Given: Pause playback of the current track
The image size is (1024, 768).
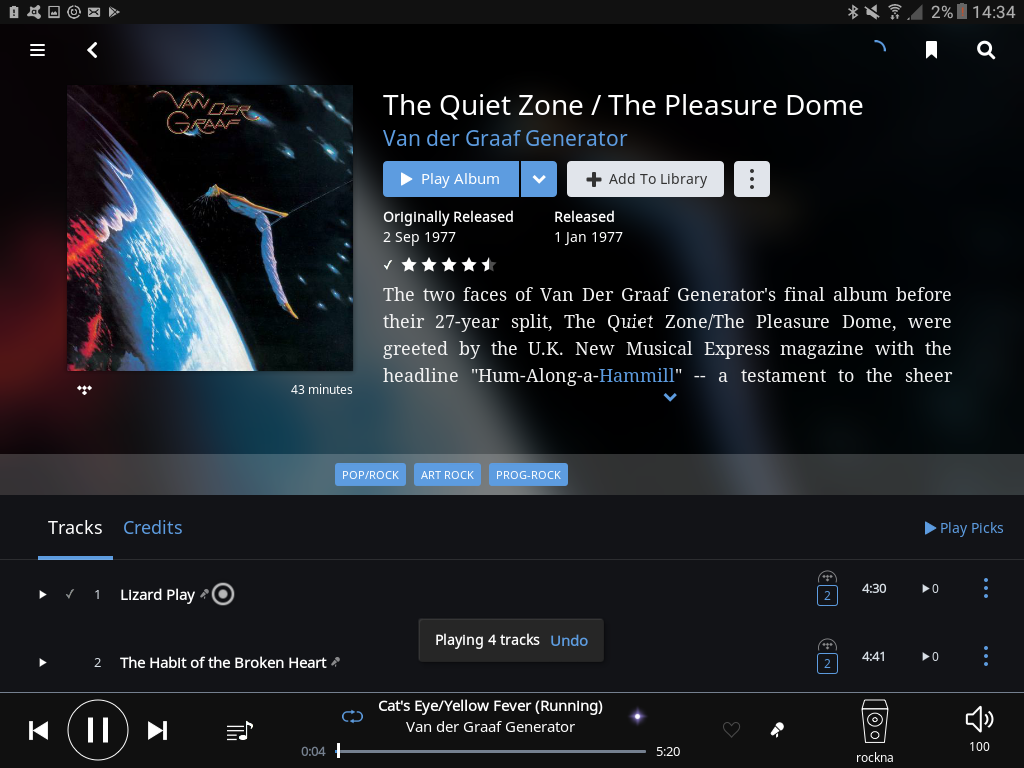Looking at the screenshot, I should pos(98,730).
